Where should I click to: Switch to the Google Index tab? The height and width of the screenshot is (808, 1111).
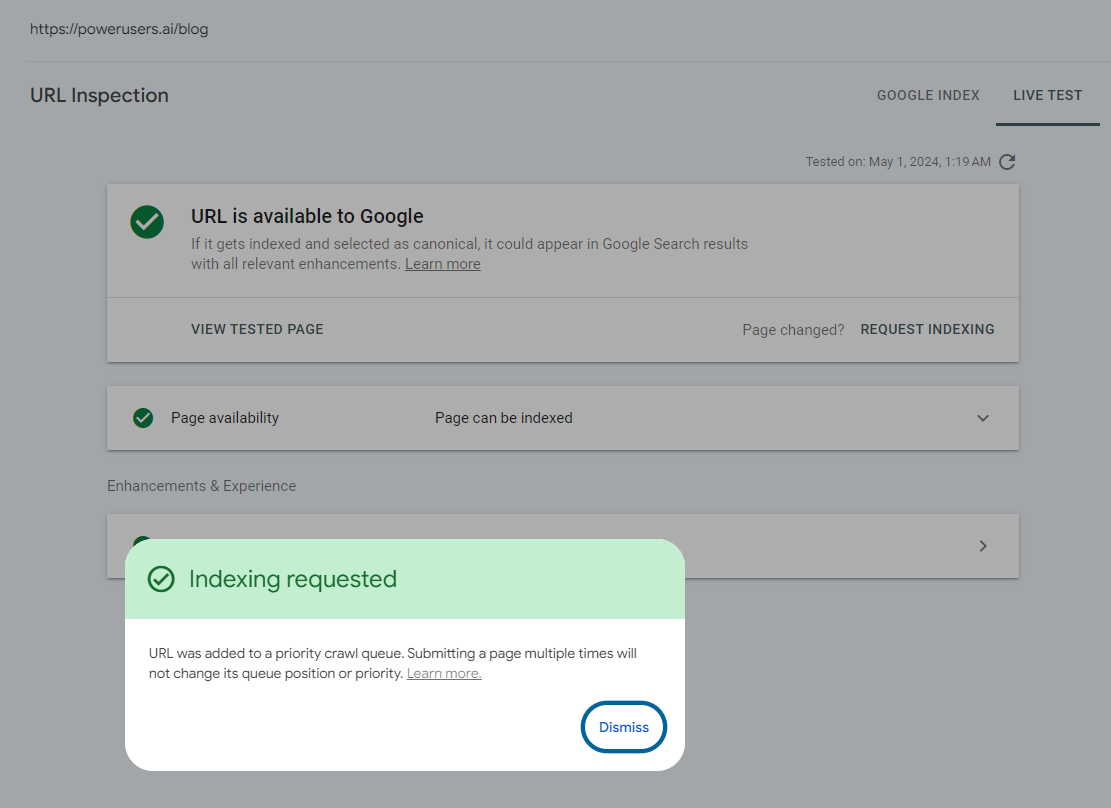928,95
